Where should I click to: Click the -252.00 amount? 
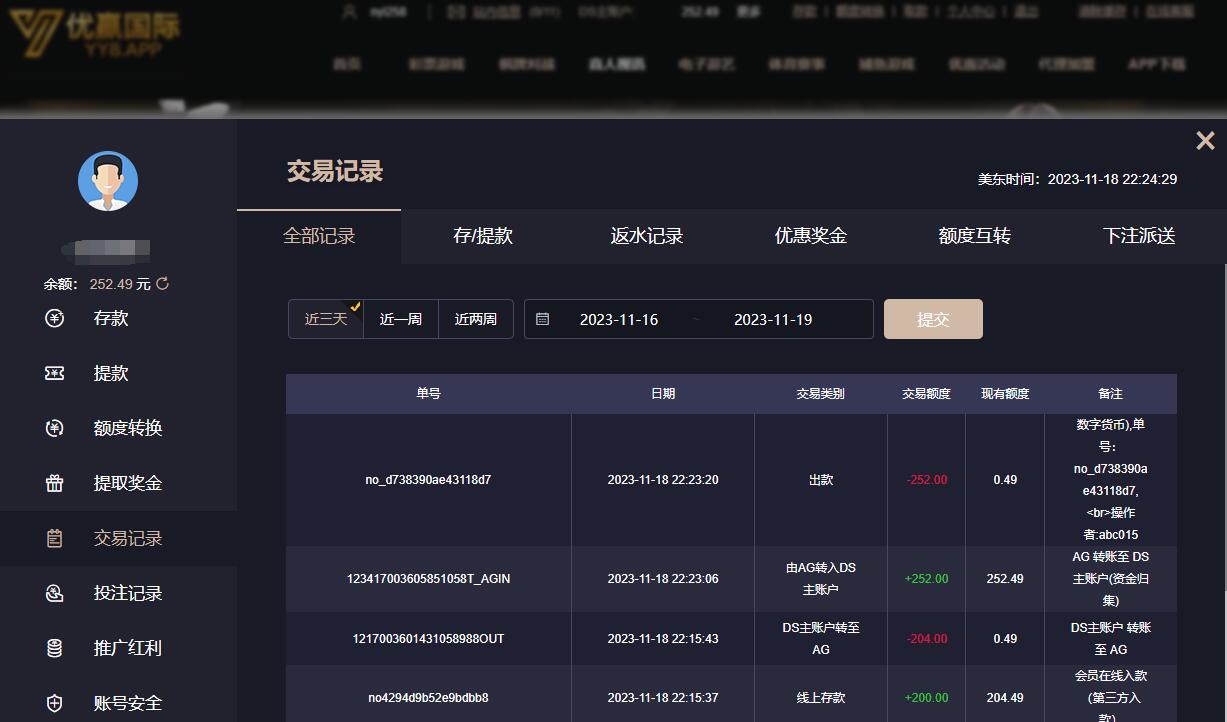click(927, 480)
